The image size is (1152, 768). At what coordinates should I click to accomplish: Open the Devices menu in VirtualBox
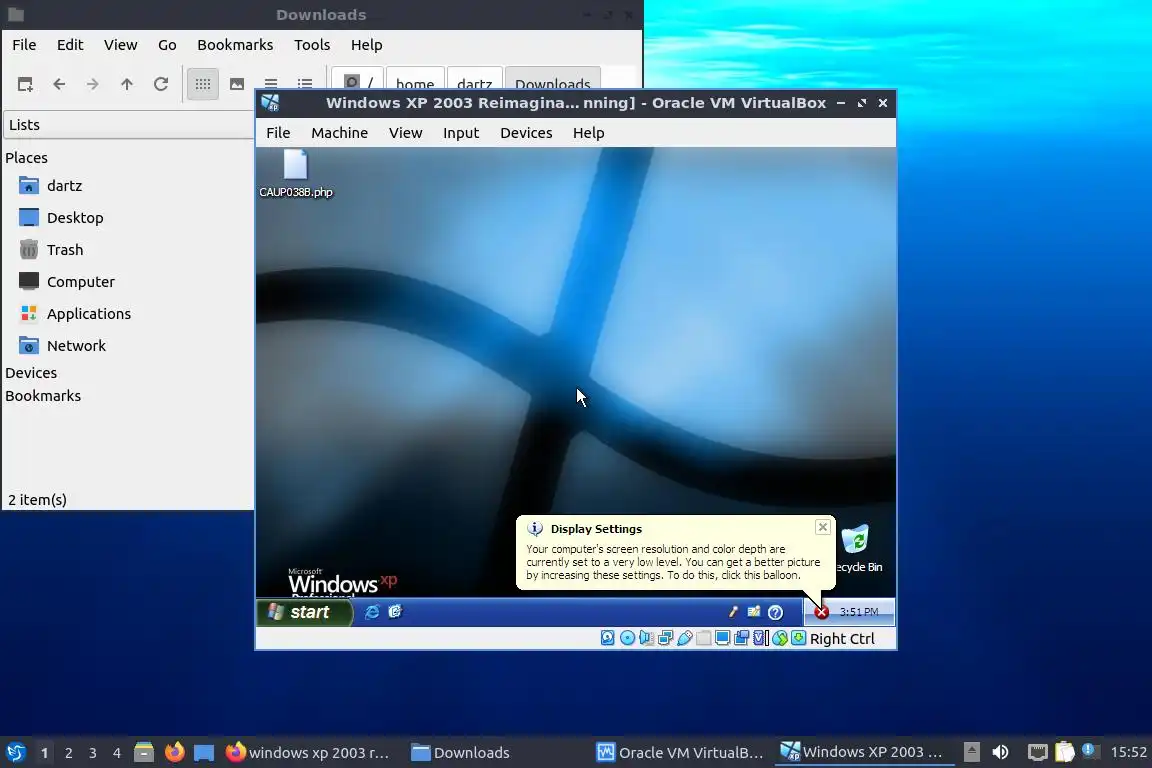pyautogui.click(x=526, y=133)
